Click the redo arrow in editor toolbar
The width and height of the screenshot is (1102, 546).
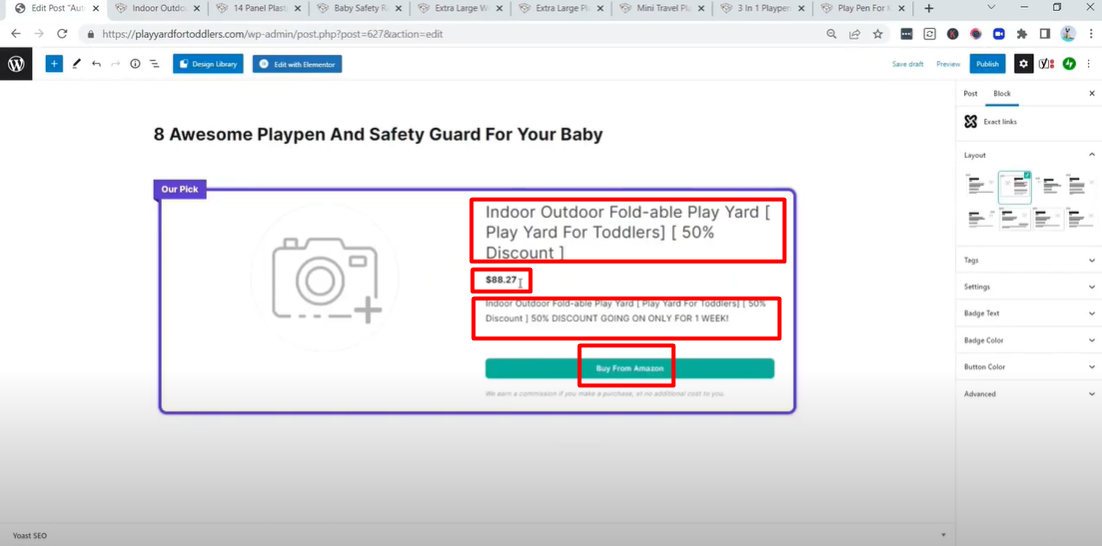click(x=115, y=64)
